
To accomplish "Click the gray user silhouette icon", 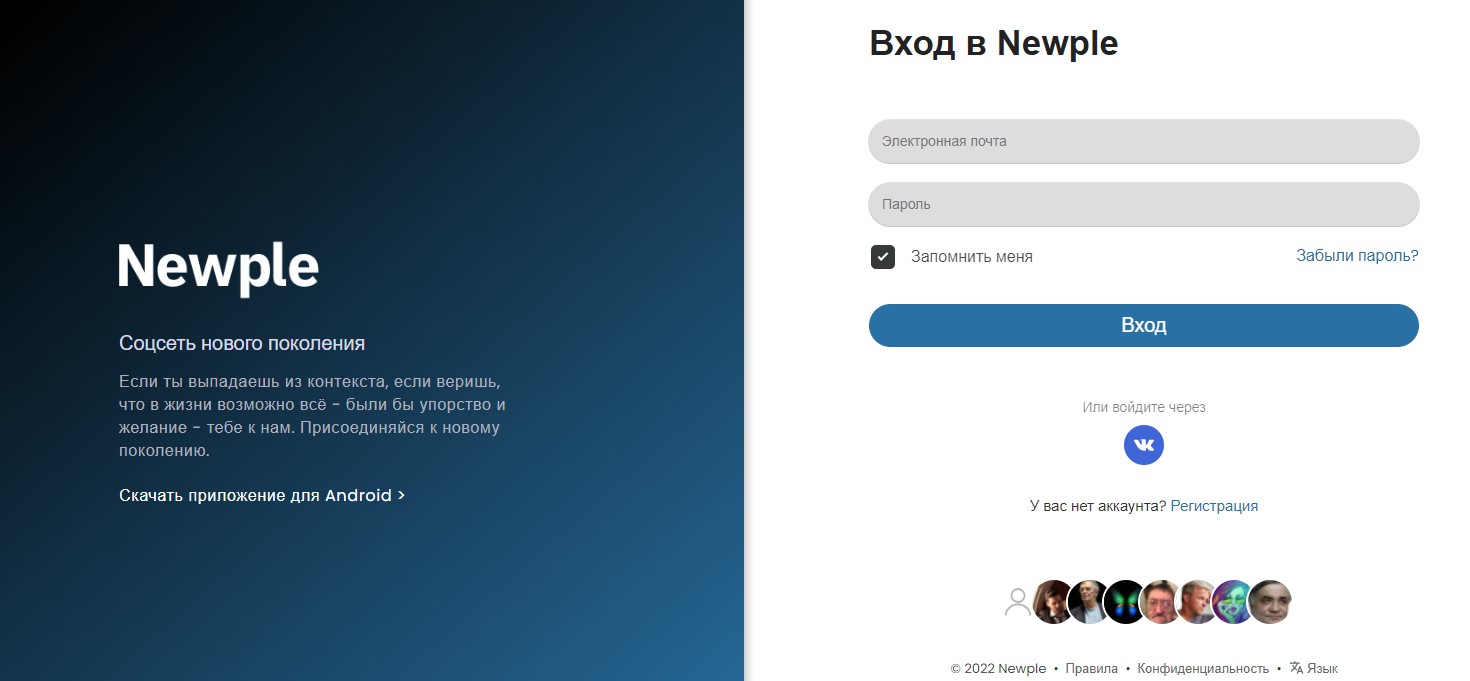I will pyautogui.click(x=1017, y=602).
